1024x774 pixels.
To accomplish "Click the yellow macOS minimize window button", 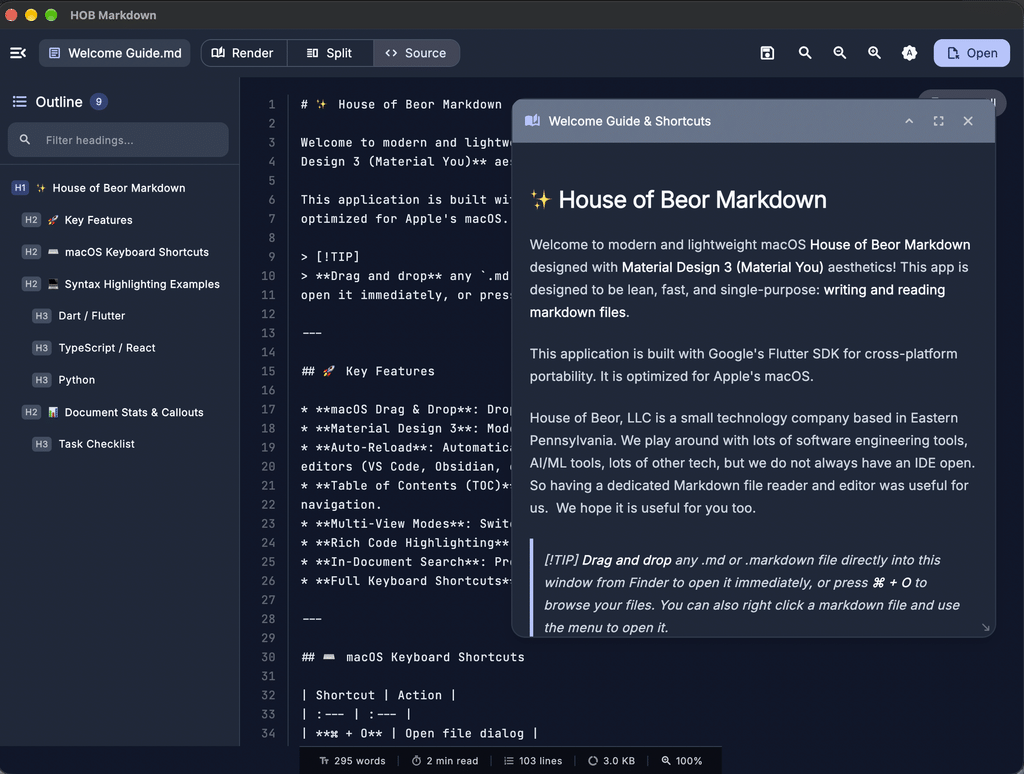I will [31, 15].
